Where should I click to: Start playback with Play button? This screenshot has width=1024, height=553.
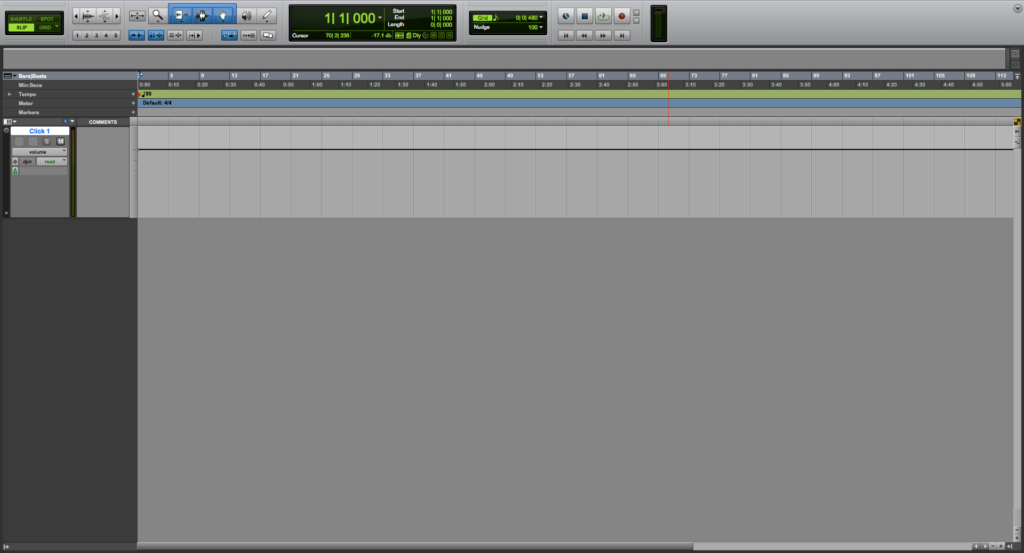[603, 16]
